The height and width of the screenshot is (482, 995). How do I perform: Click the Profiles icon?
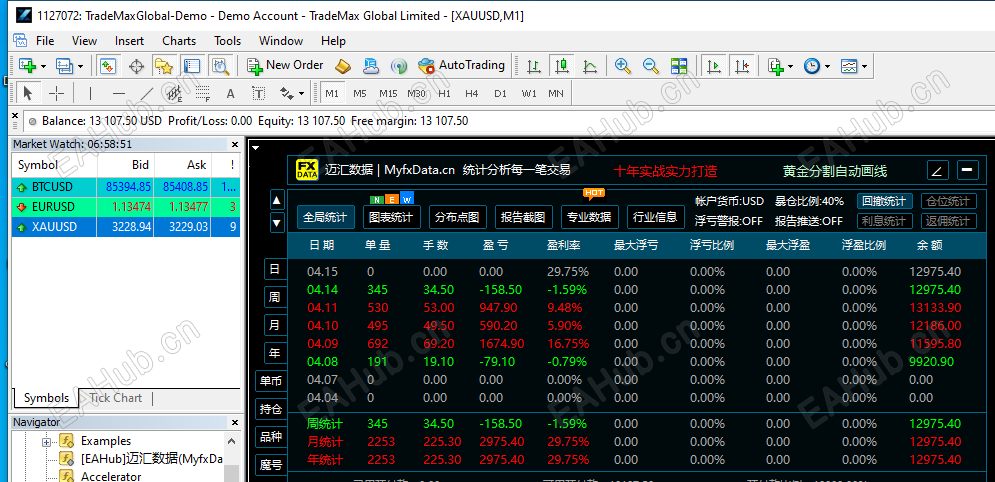(64, 65)
